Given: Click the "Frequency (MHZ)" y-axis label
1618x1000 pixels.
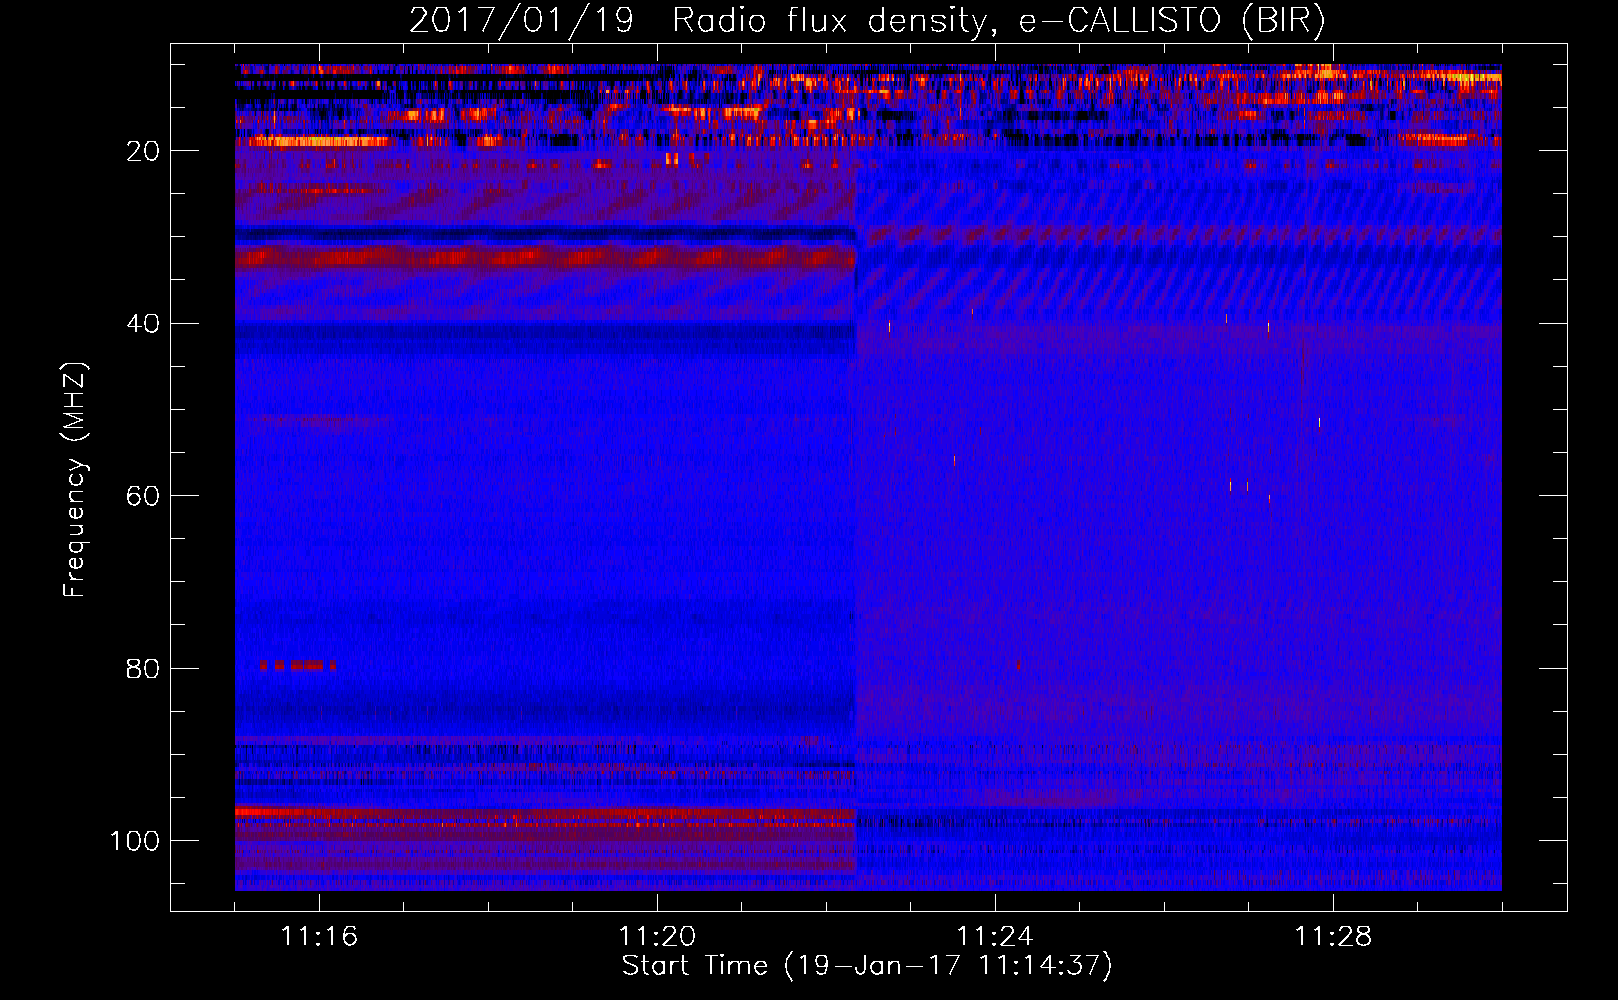Looking at the screenshot, I should (x=75, y=480).
